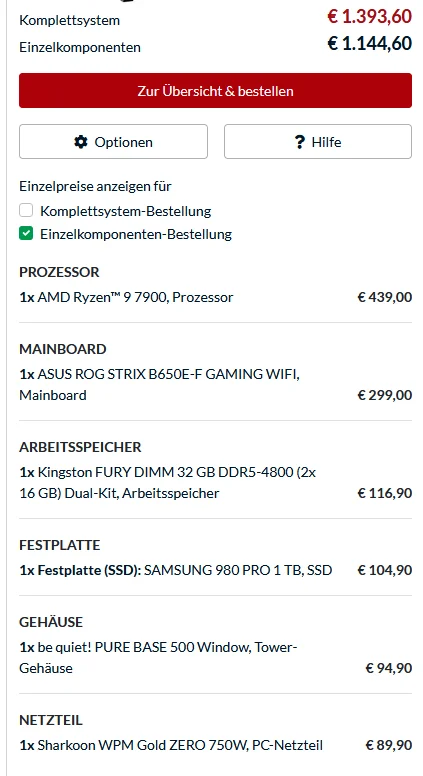423x776 pixels.
Task: Open ASUS ROG STRIX B650E-F mainboard item
Action: (x=159, y=385)
